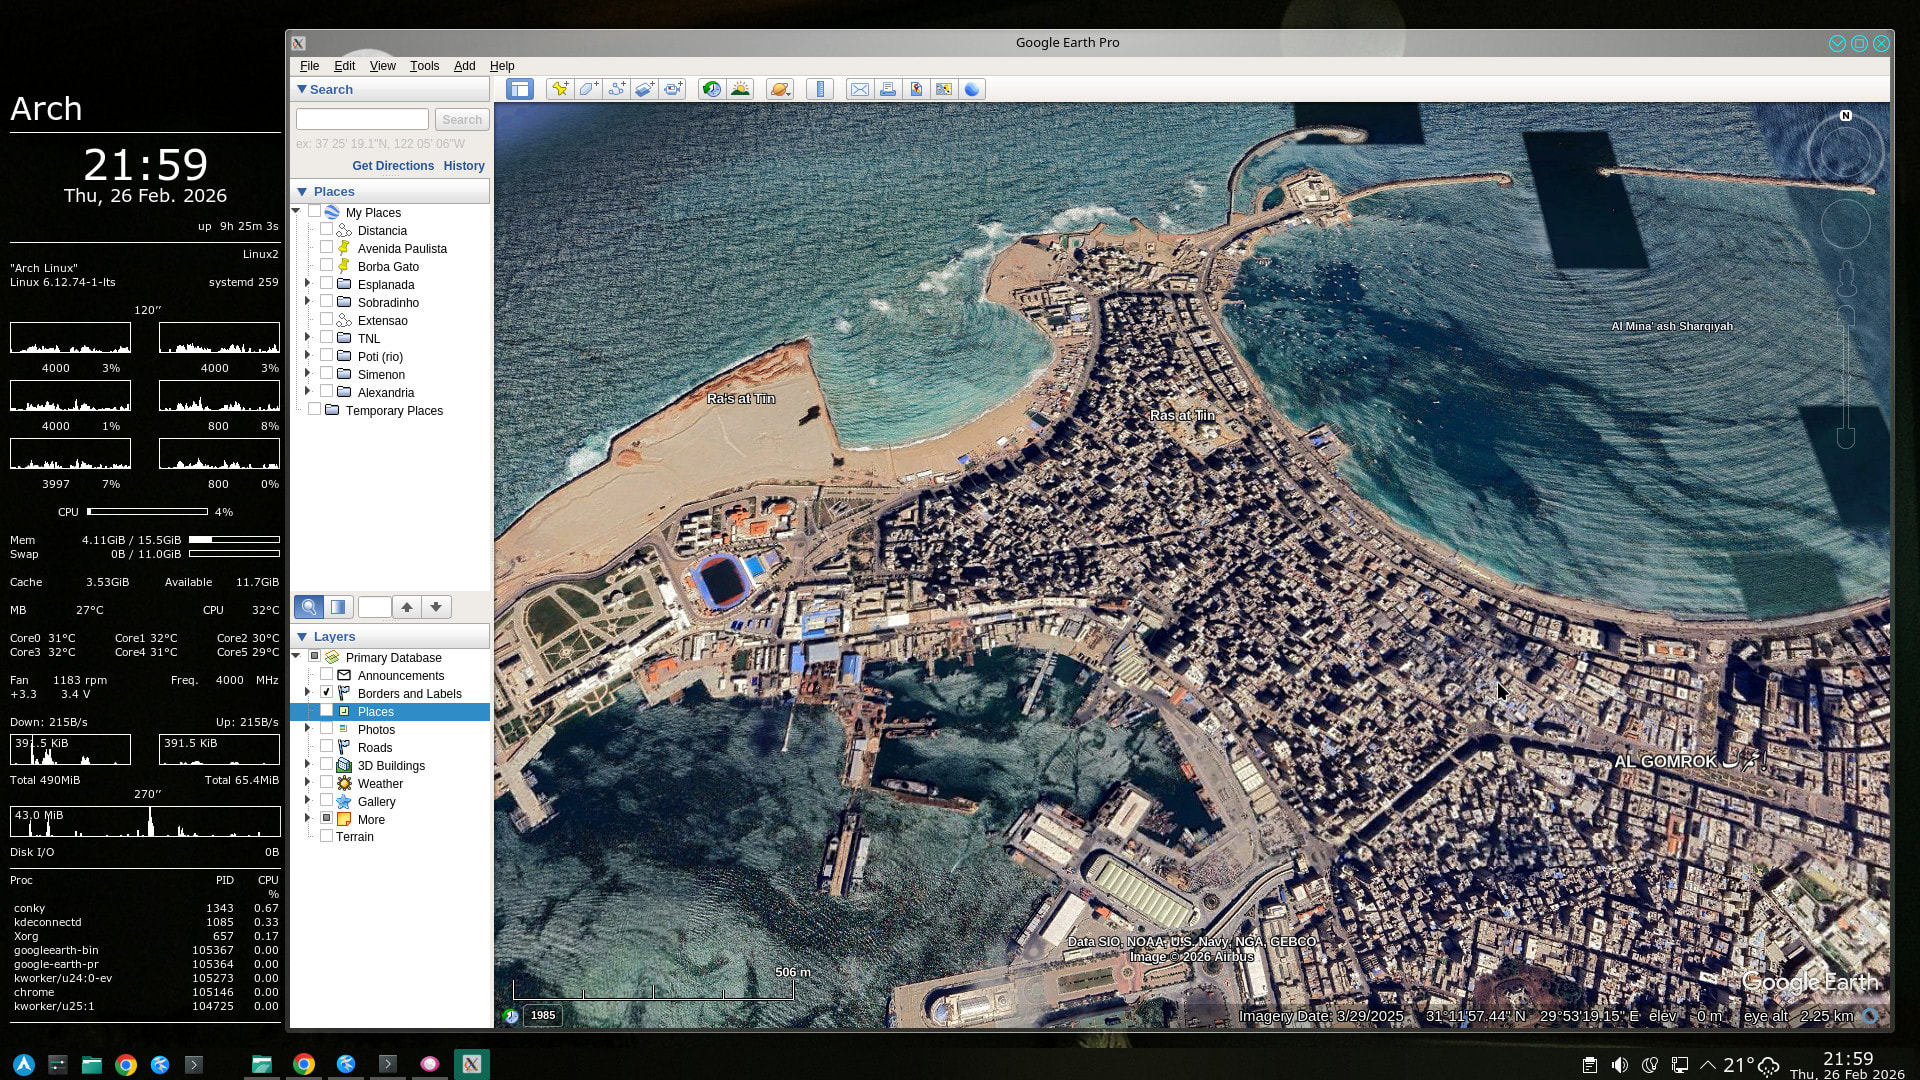Click the History link

463,166
